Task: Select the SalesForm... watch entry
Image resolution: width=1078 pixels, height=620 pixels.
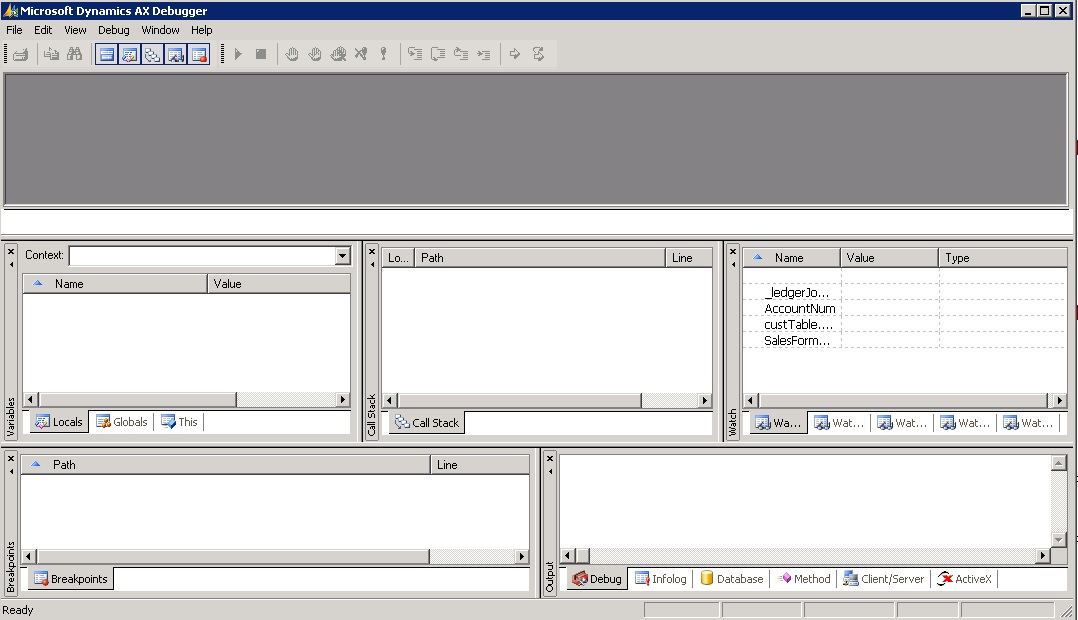Action: pyautogui.click(x=797, y=340)
